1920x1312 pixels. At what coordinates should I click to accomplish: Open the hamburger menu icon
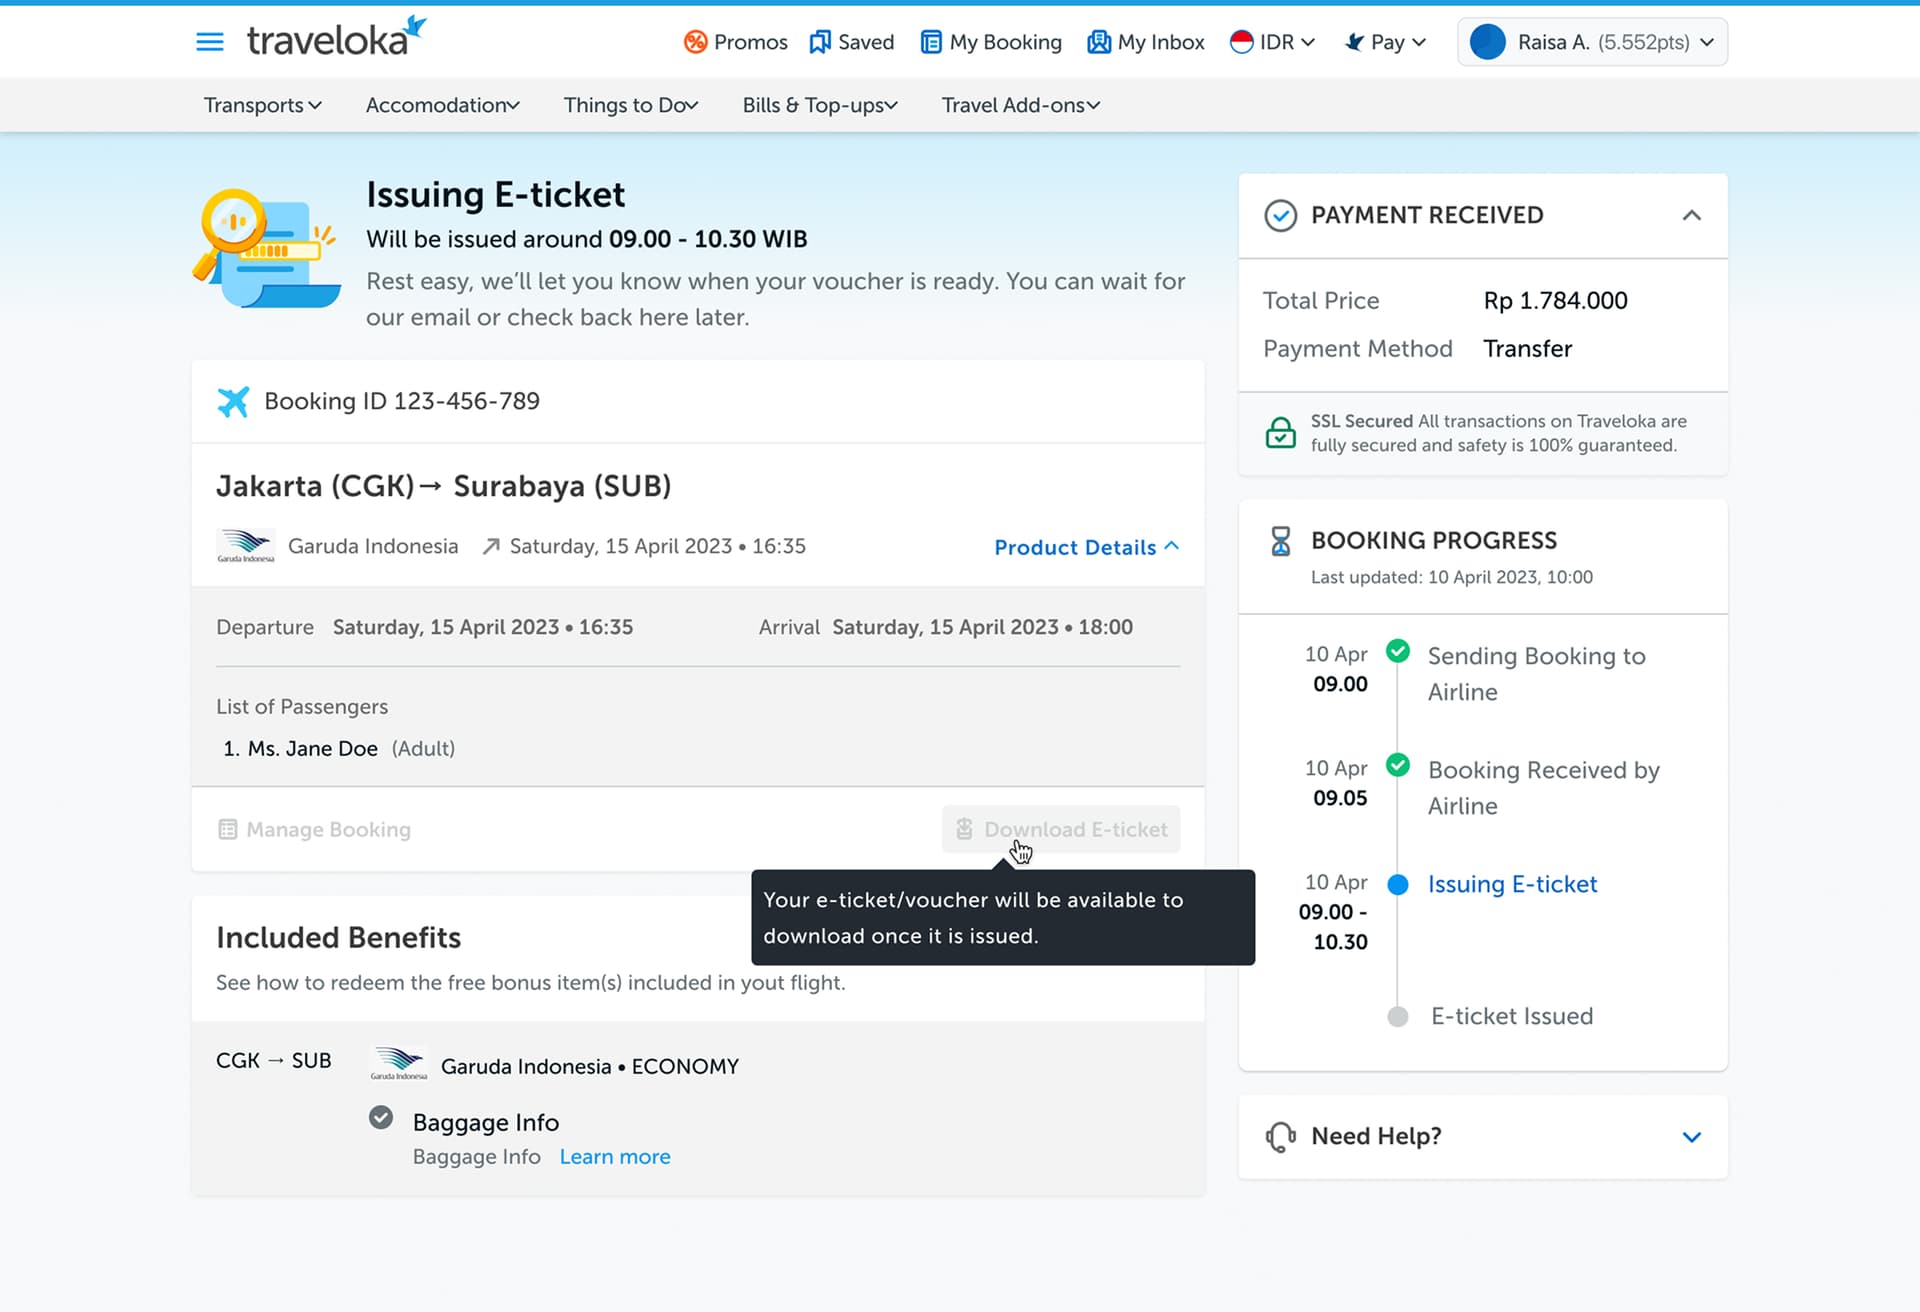point(209,42)
